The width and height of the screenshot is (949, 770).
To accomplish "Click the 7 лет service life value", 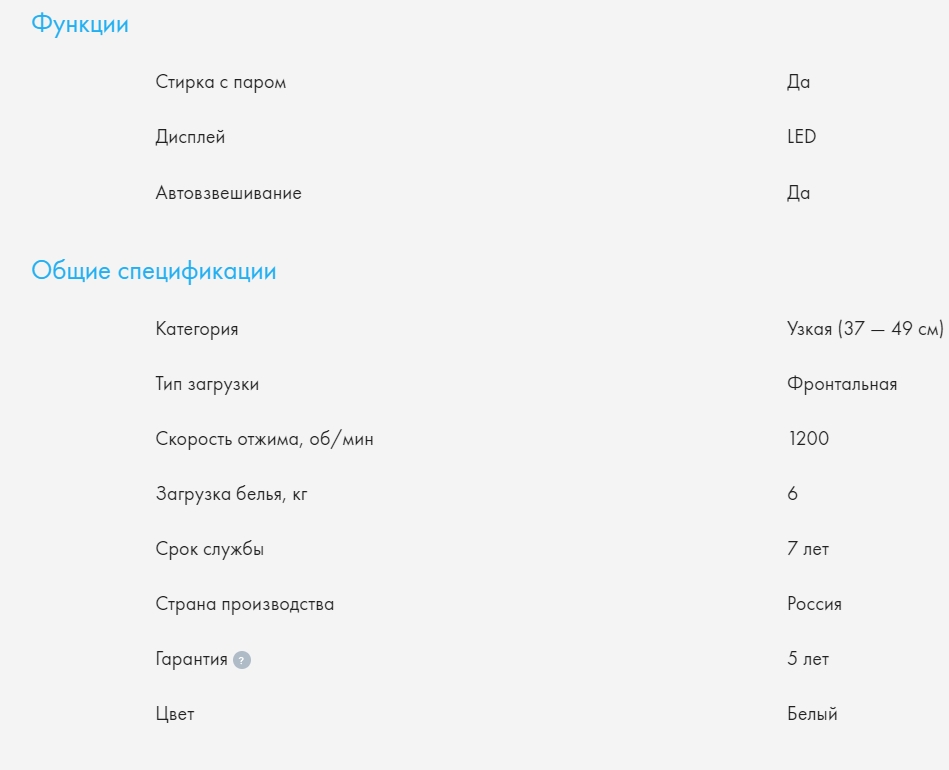I will (x=808, y=549).
